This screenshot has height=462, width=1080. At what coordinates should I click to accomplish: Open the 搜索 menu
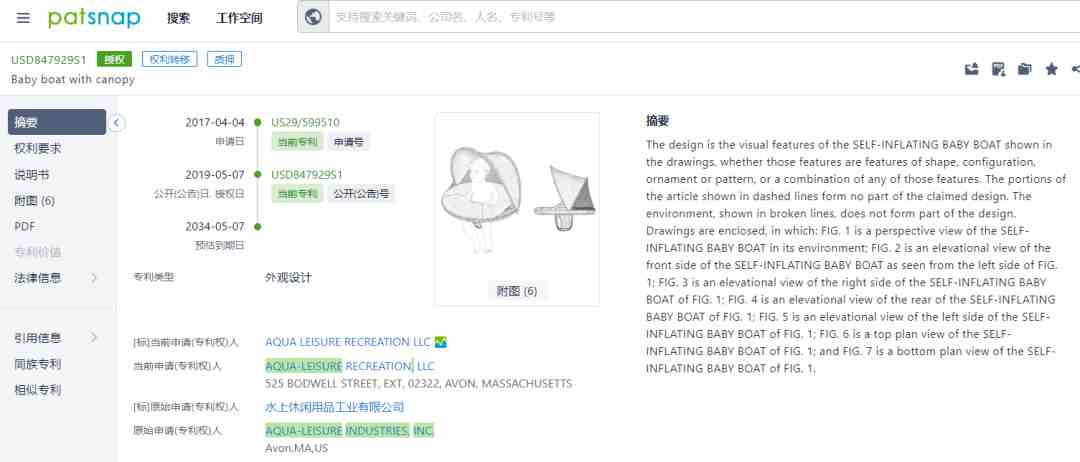pyautogui.click(x=178, y=19)
